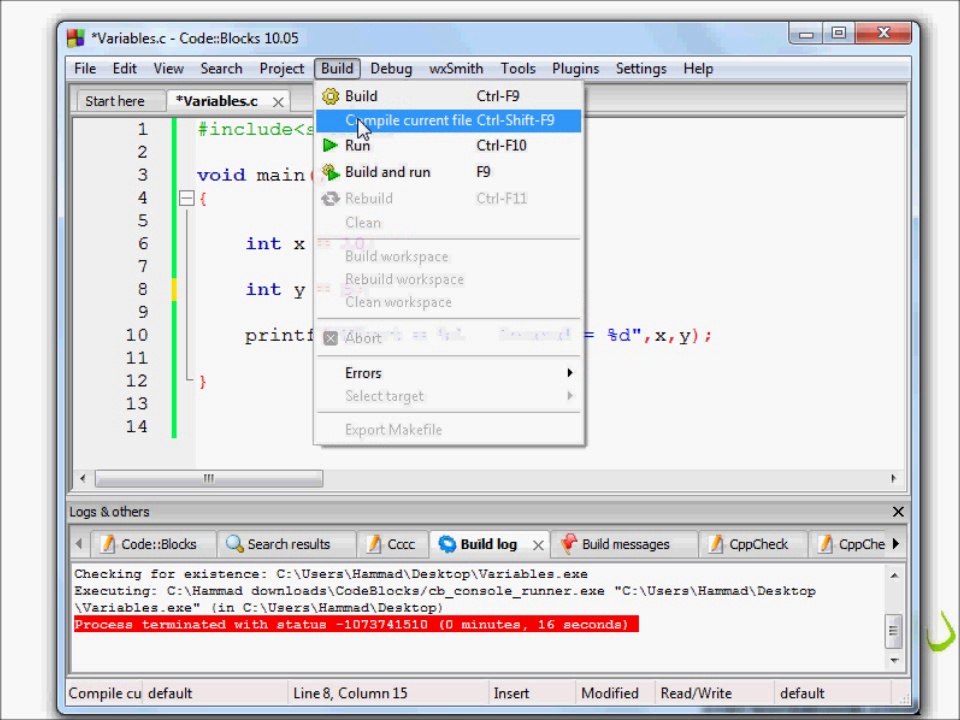The height and width of the screenshot is (720, 960).
Task: Click the 'Checking for existence' log line
Action: (331, 574)
